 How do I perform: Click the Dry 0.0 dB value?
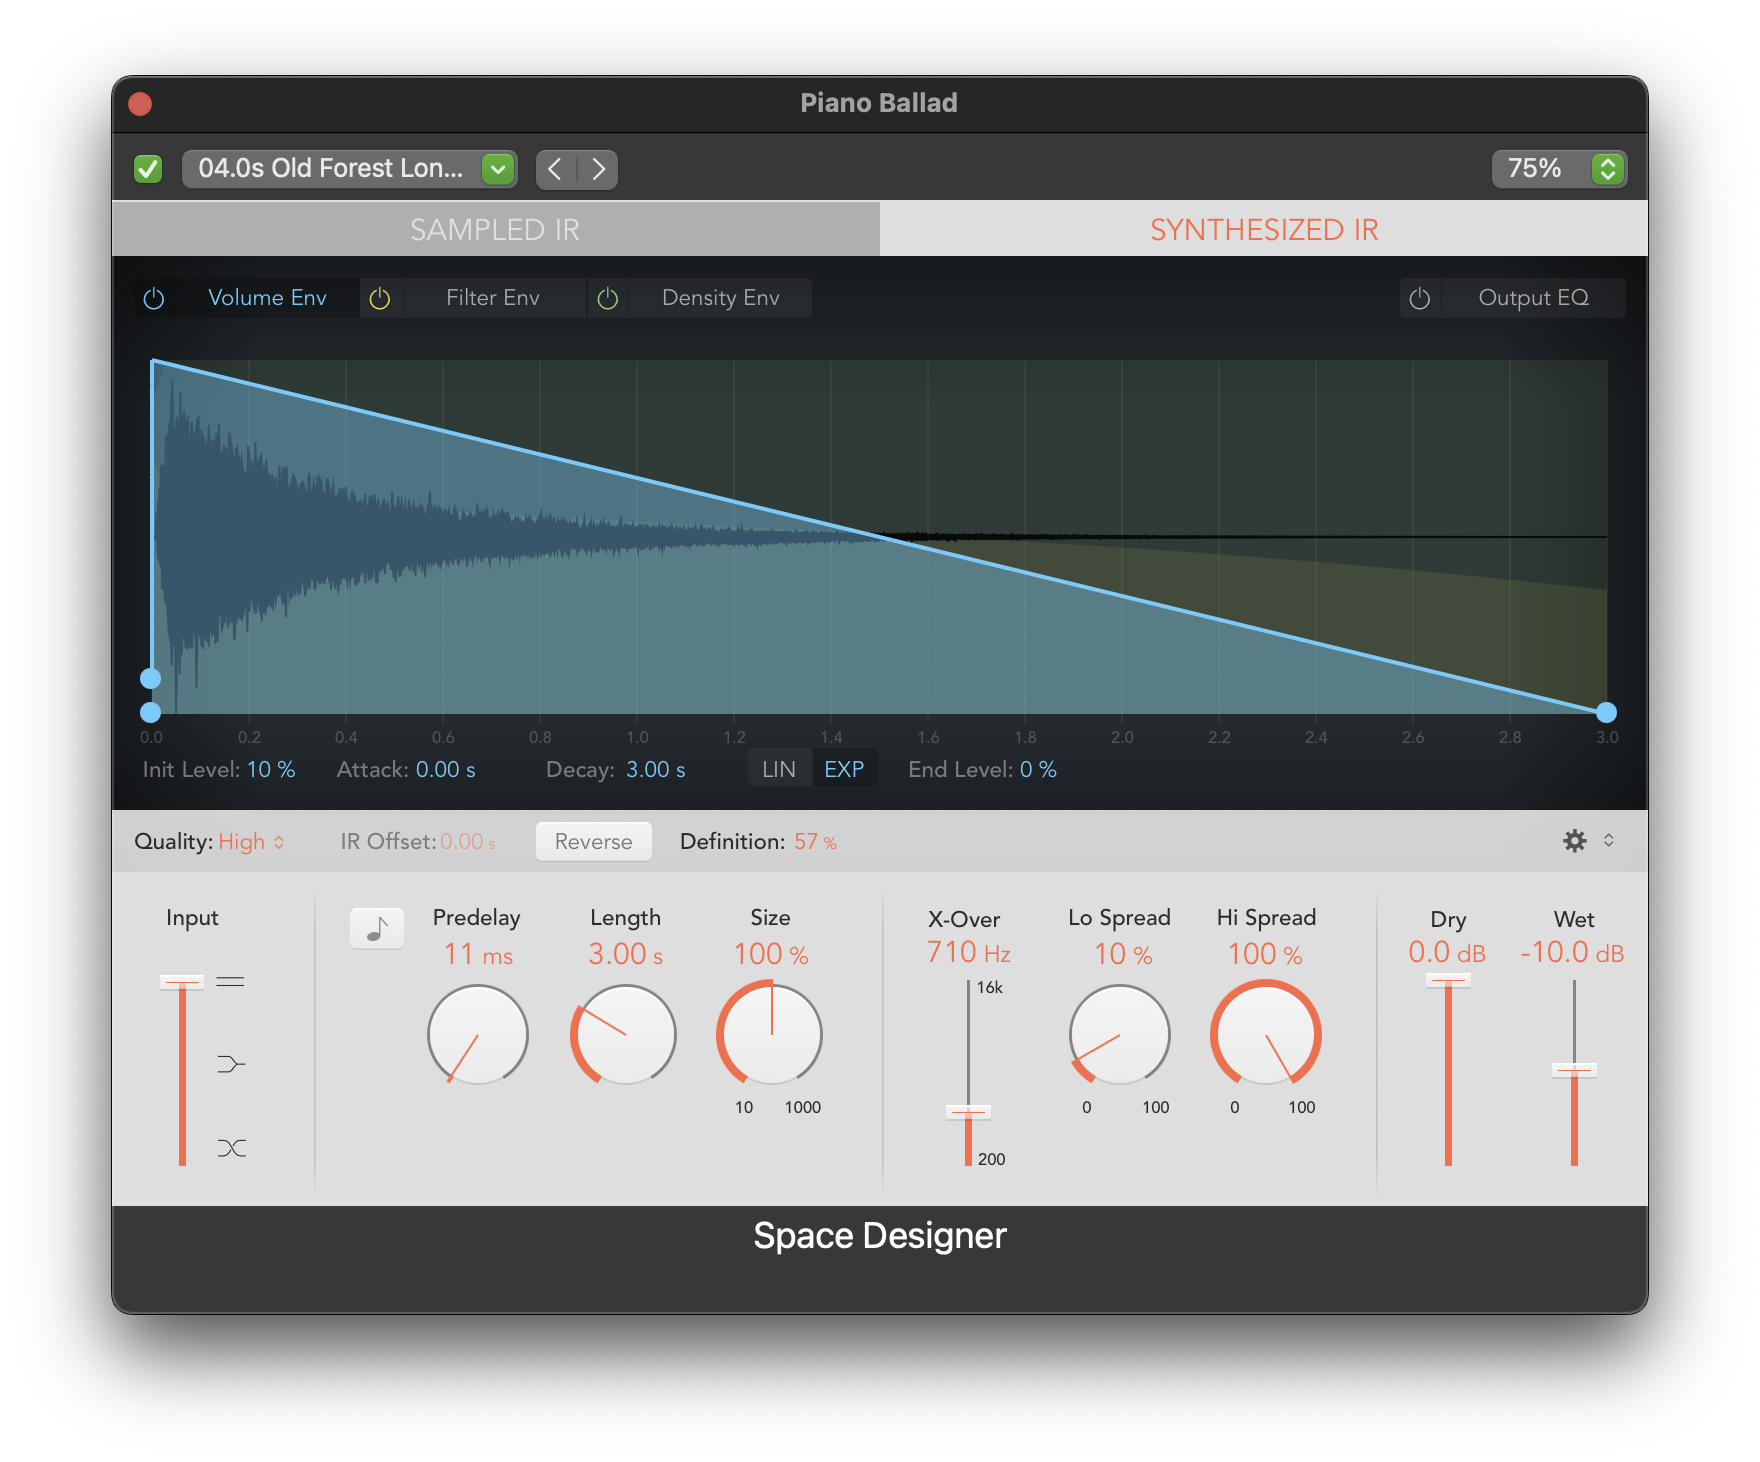tap(1447, 953)
